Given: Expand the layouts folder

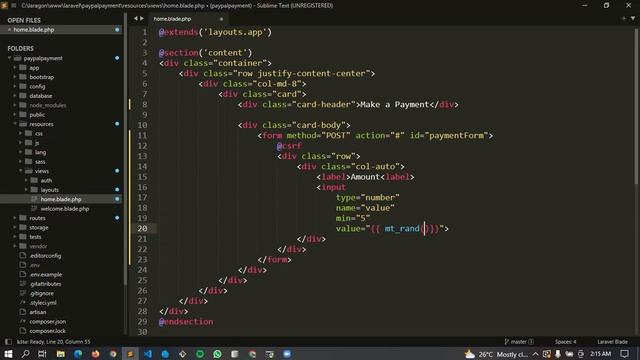Looking at the screenshot, I should (27, 190).
